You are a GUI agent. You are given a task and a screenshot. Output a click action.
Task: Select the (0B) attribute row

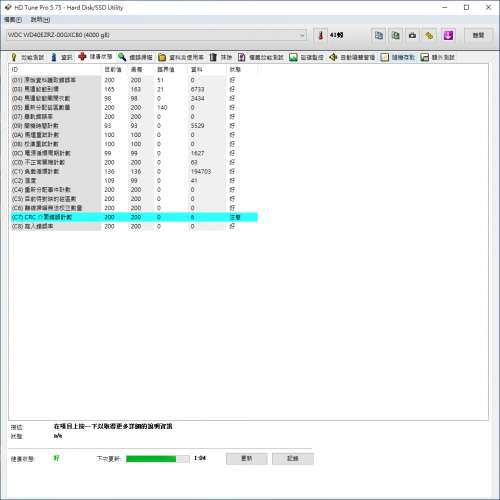coord(134,144)
